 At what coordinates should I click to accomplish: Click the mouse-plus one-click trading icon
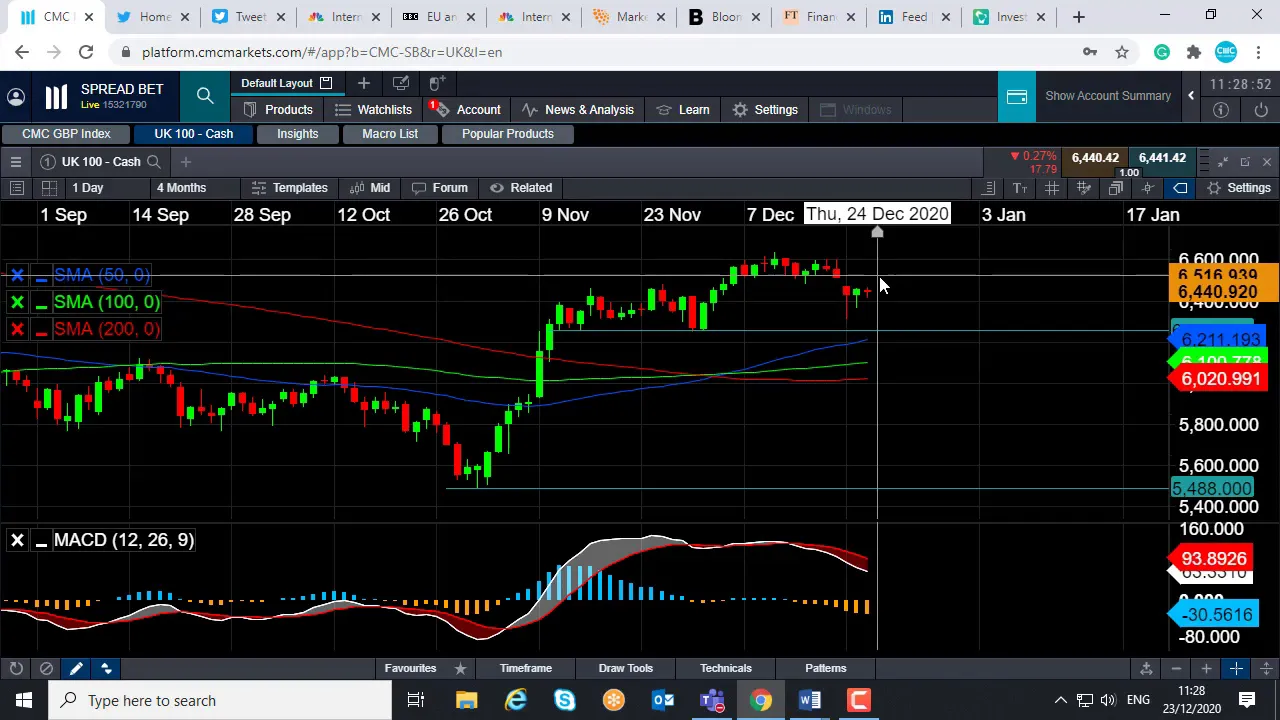[437, 83]
